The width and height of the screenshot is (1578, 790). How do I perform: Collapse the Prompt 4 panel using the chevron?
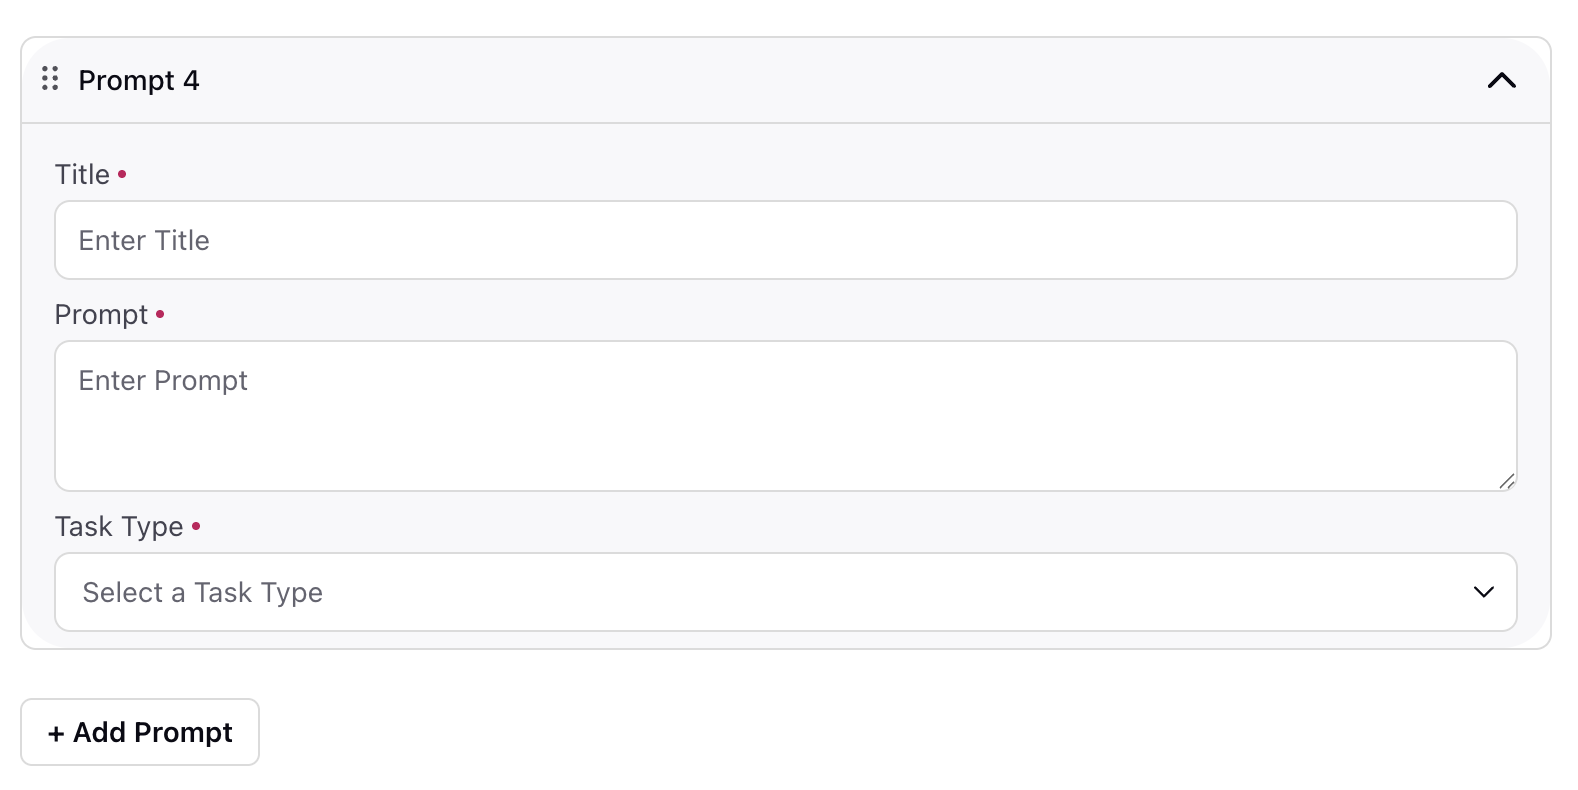(1501, 80)
